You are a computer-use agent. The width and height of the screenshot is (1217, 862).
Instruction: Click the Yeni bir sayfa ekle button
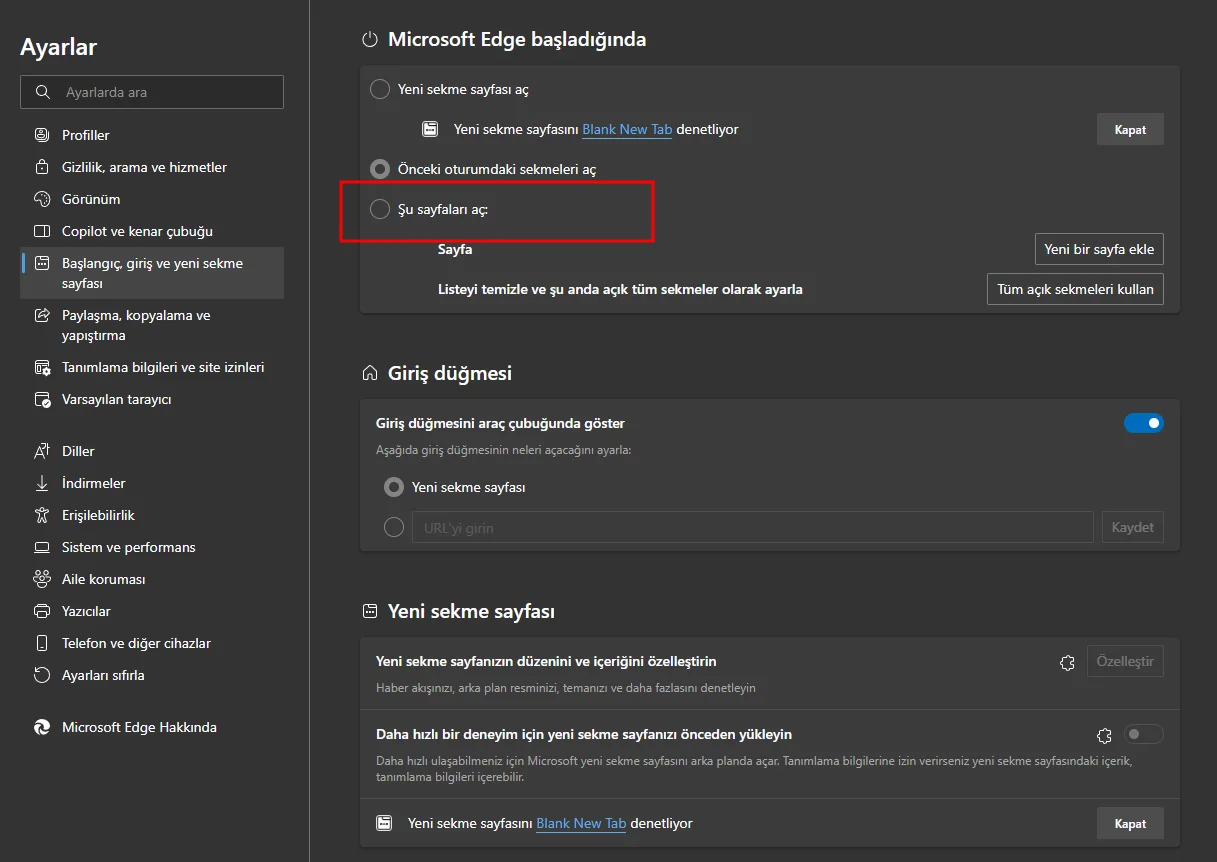(x=1099, y=249)
